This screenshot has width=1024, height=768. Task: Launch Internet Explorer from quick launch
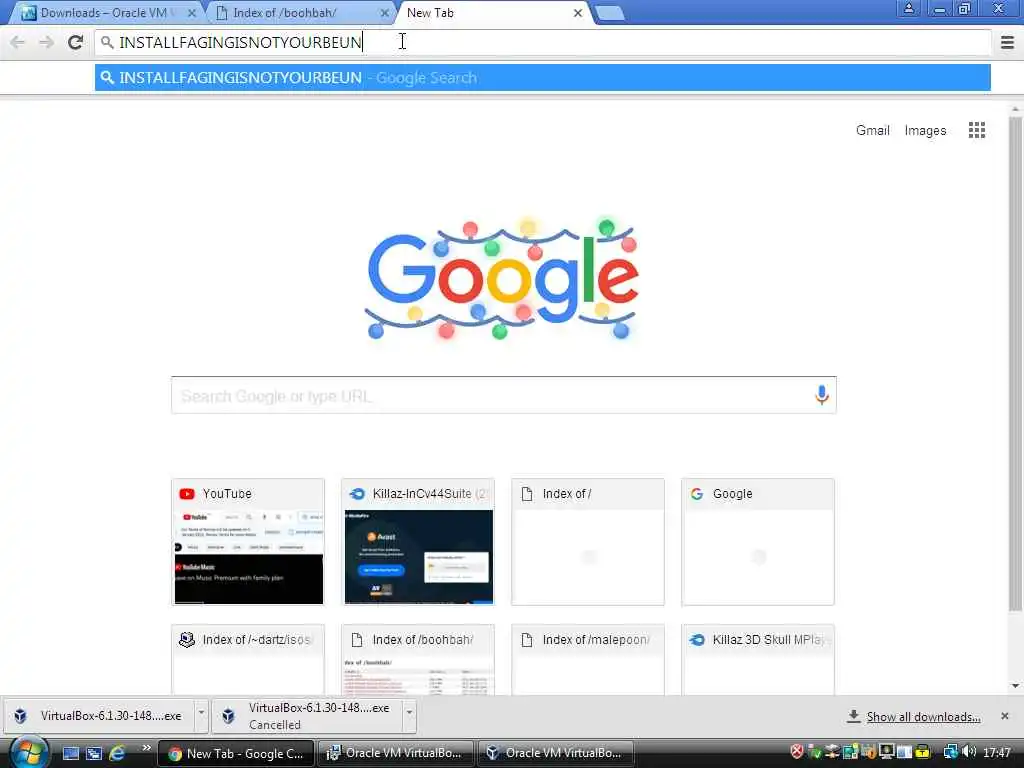(x=118, y=753)
